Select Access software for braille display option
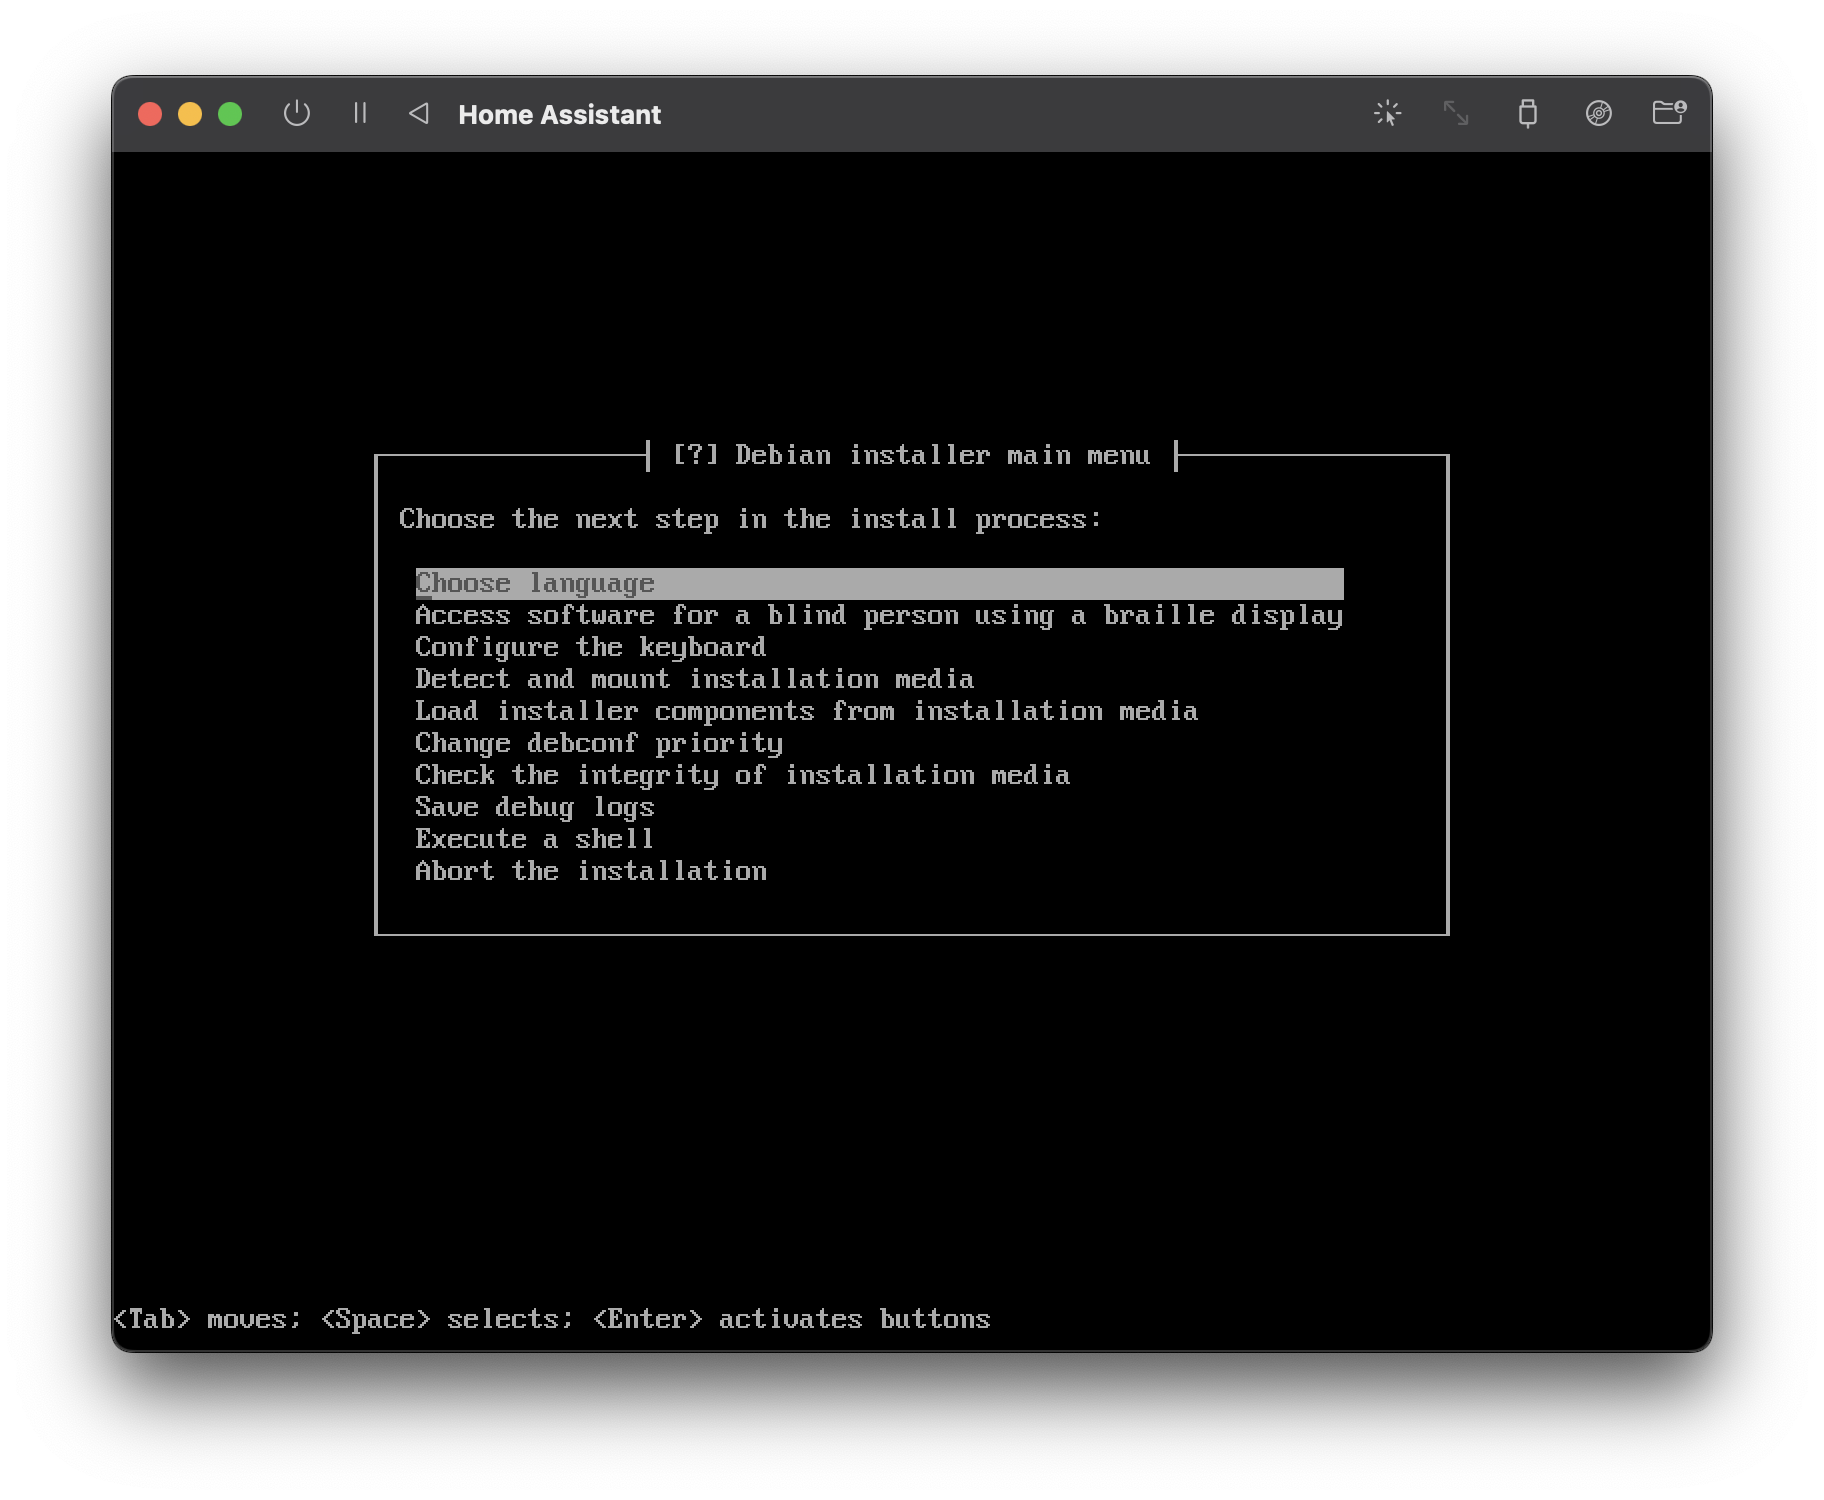 tap(878, 616)
